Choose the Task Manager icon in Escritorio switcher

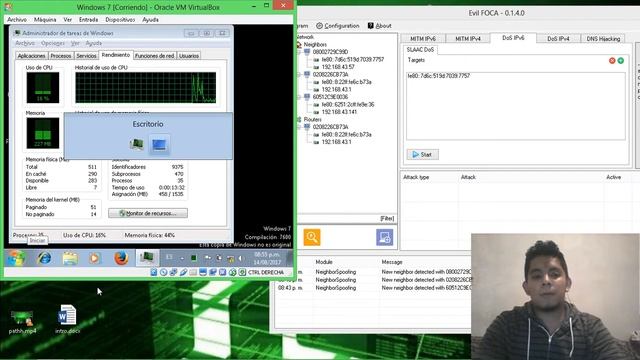[137, 144]
